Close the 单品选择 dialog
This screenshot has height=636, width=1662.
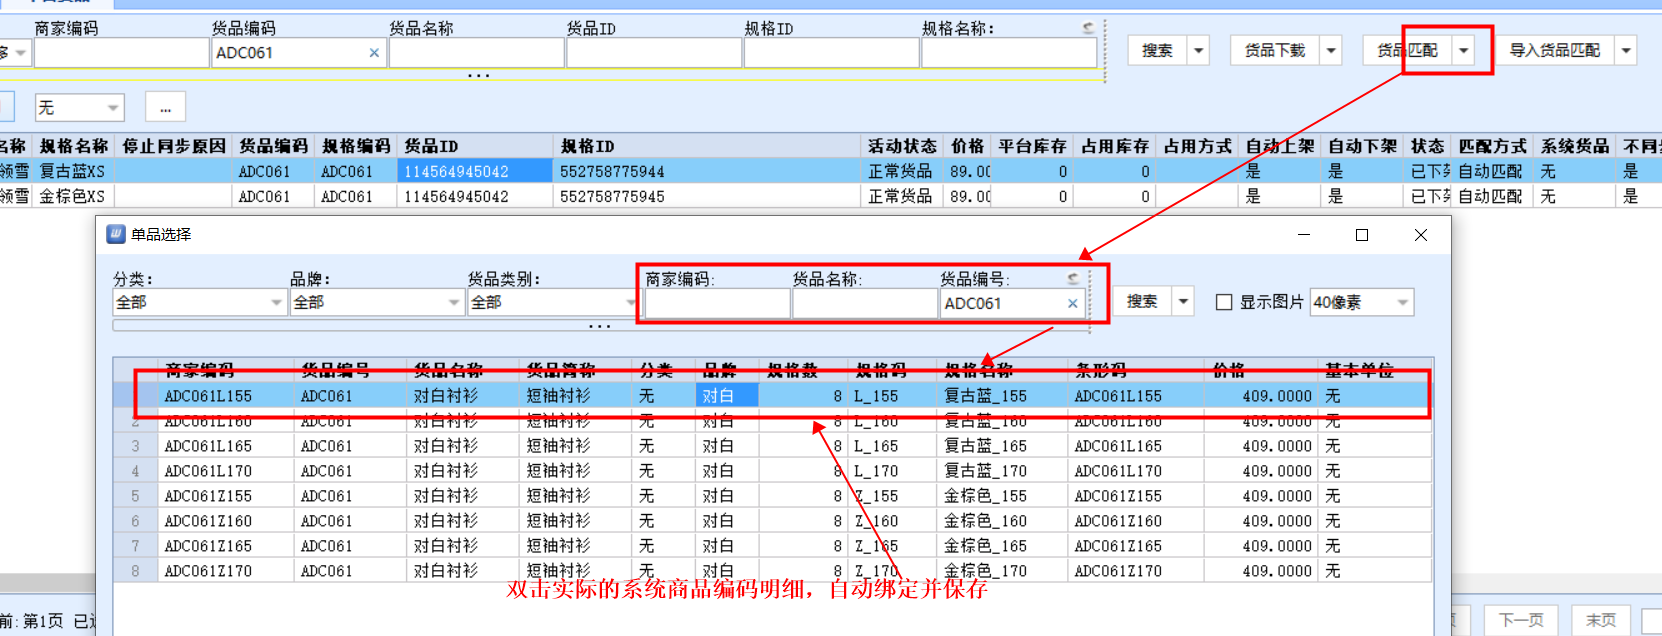1420,235
